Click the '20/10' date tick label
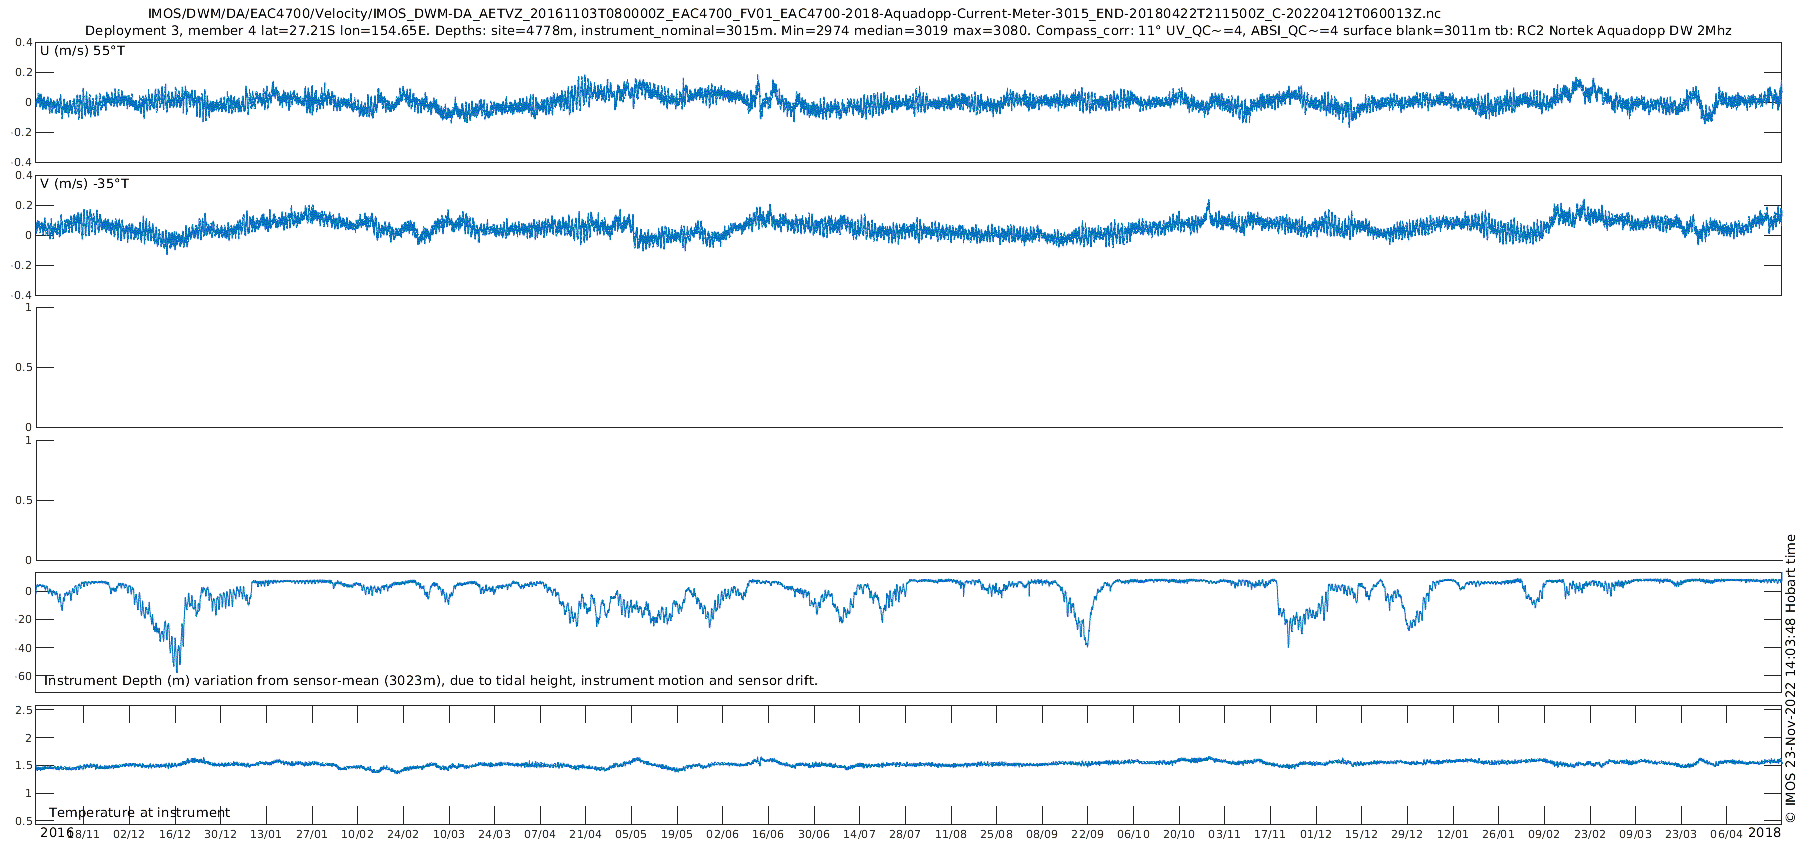This screenshot has width=1800, height=850. tap(1179, 835)
